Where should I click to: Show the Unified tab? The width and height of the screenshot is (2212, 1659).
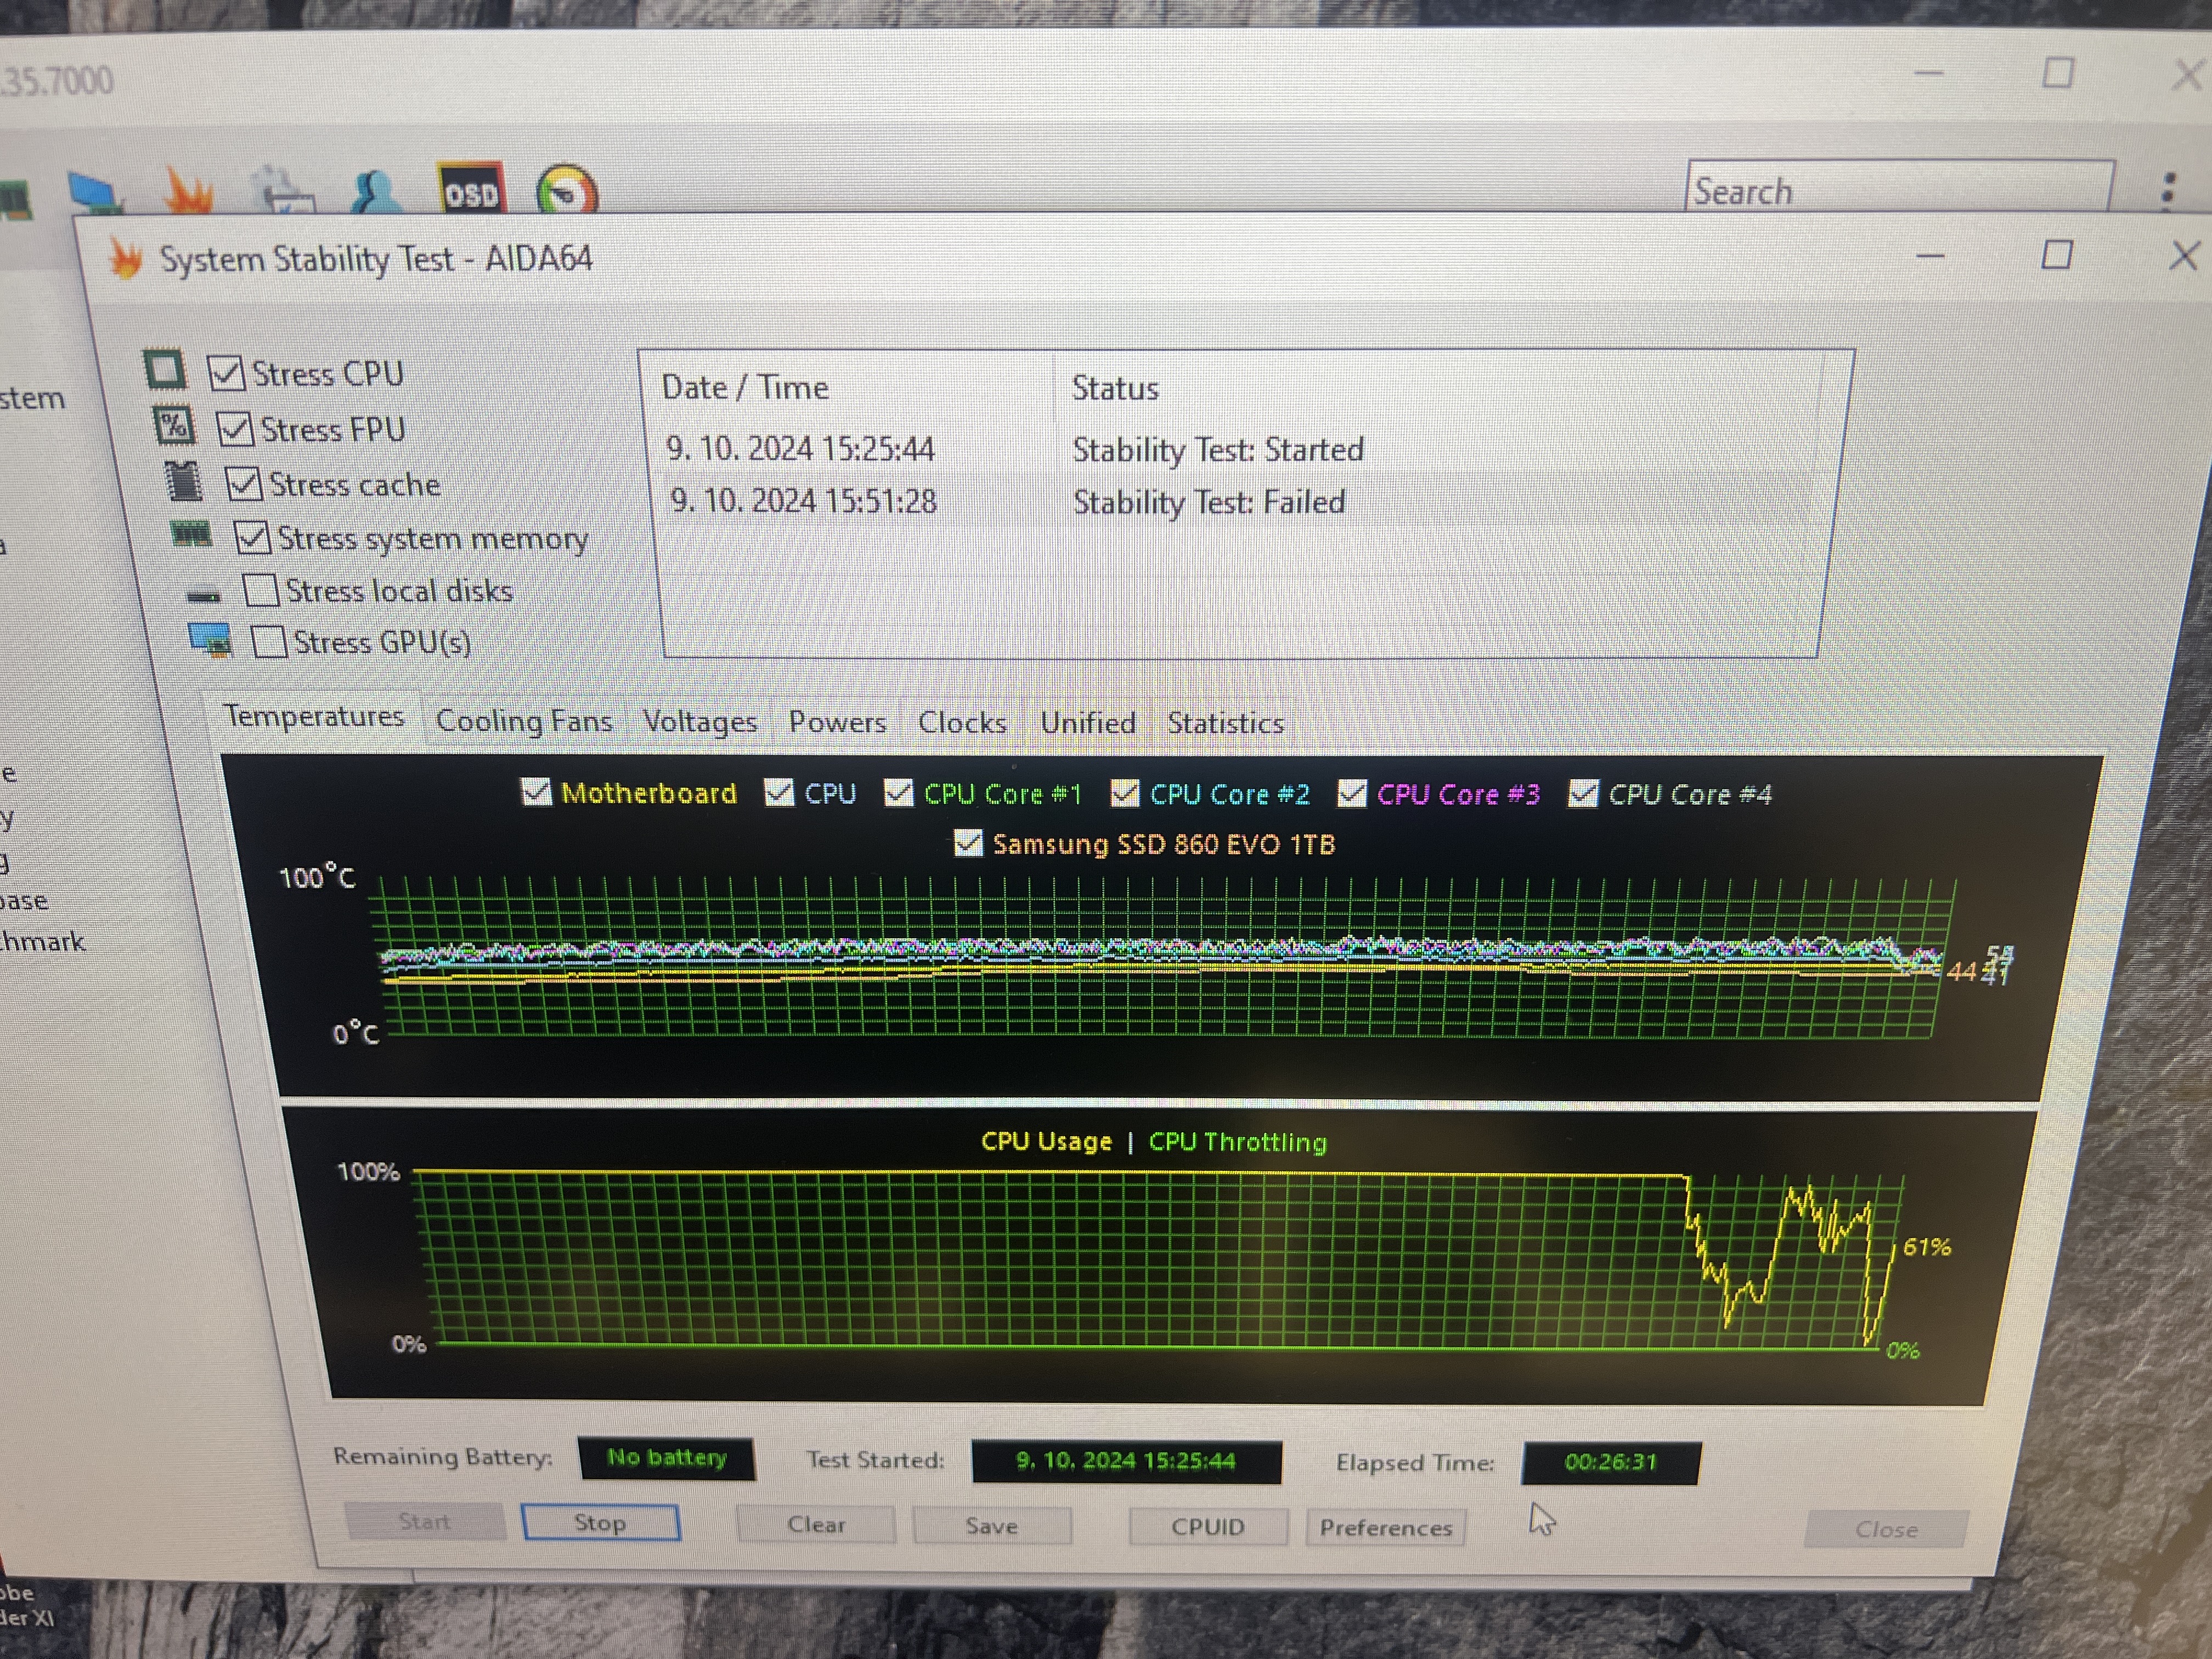point(1088,723)
